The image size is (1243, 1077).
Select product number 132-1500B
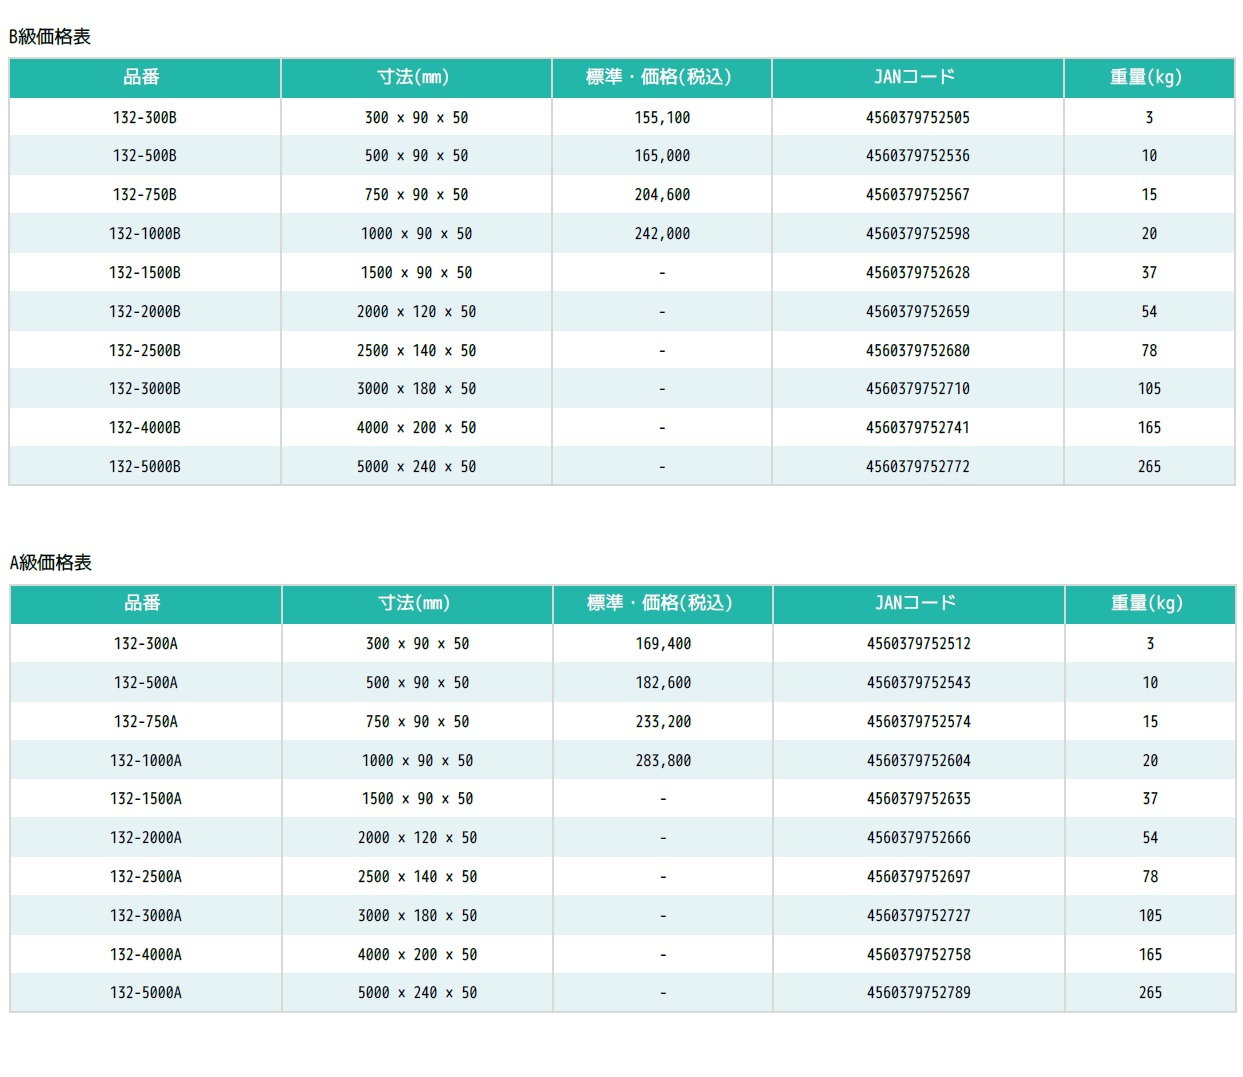(145, 273)
